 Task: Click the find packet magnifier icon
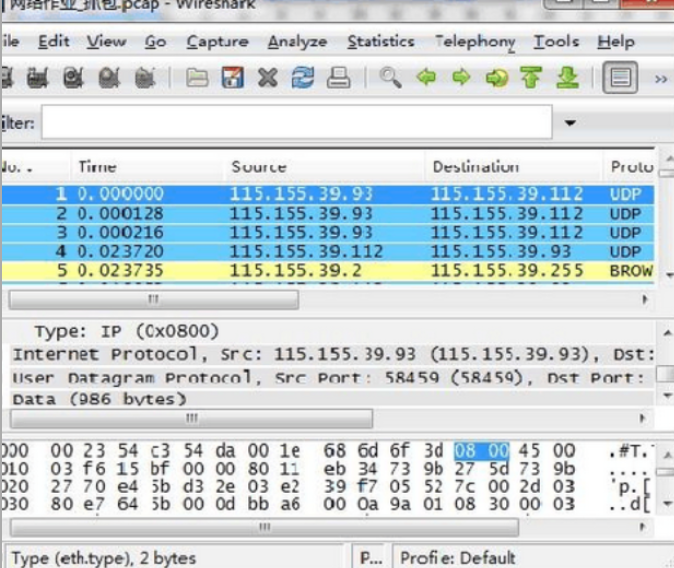click(391, 78)
